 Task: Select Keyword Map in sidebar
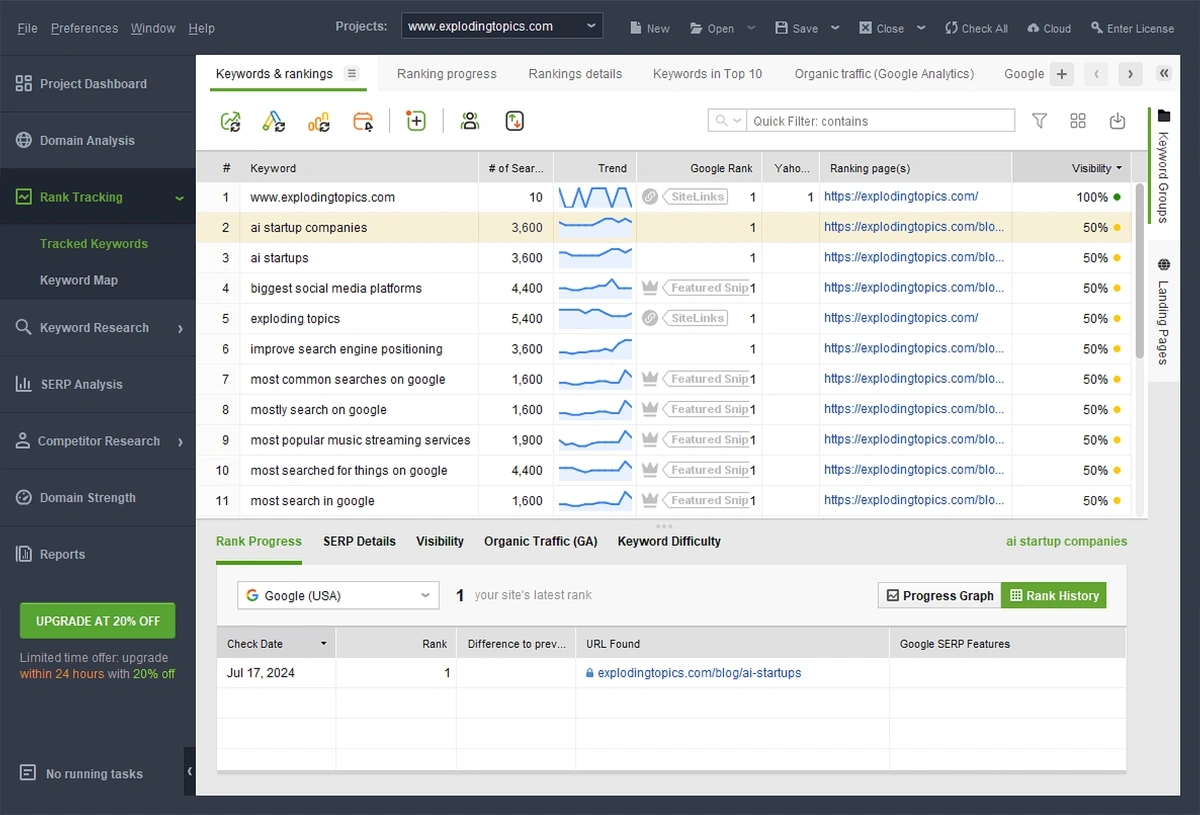pos(79,280)
